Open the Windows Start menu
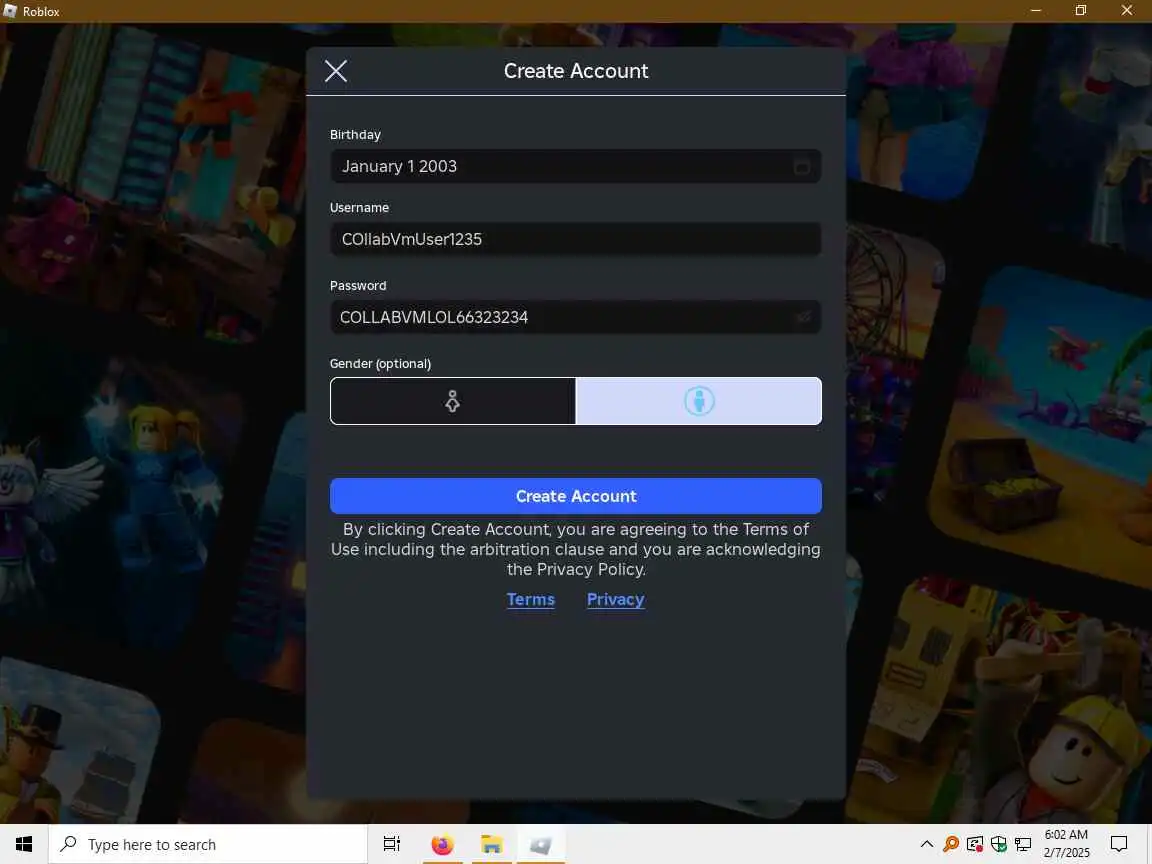The width and height of the screenshot is (1152, 864). point(24,844)
